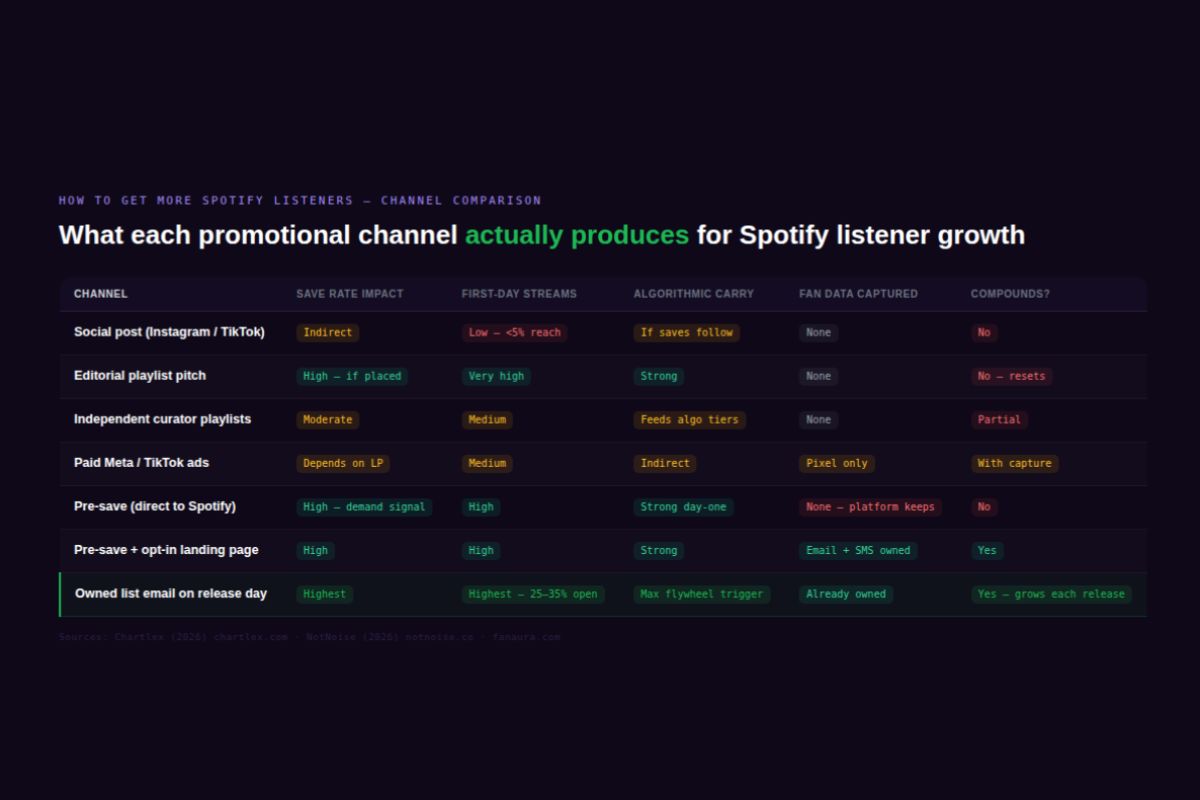Click the 'Moderate' badge
Image resolution: width=1200 pixels, height=800 pixels.
pyautogui.click(x=328, y=420)
